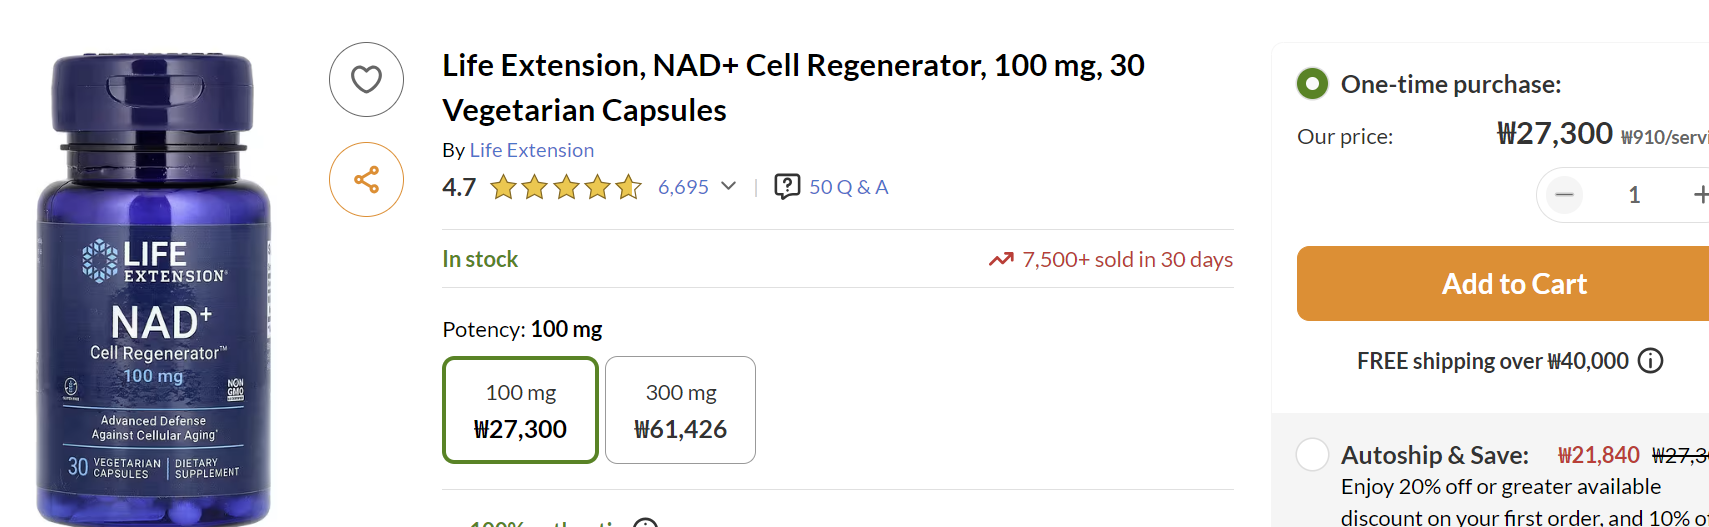This screenshot has height=527, width=1709.
Task: Select One-time purchase radio option
Action: [x=1312, y=84]
